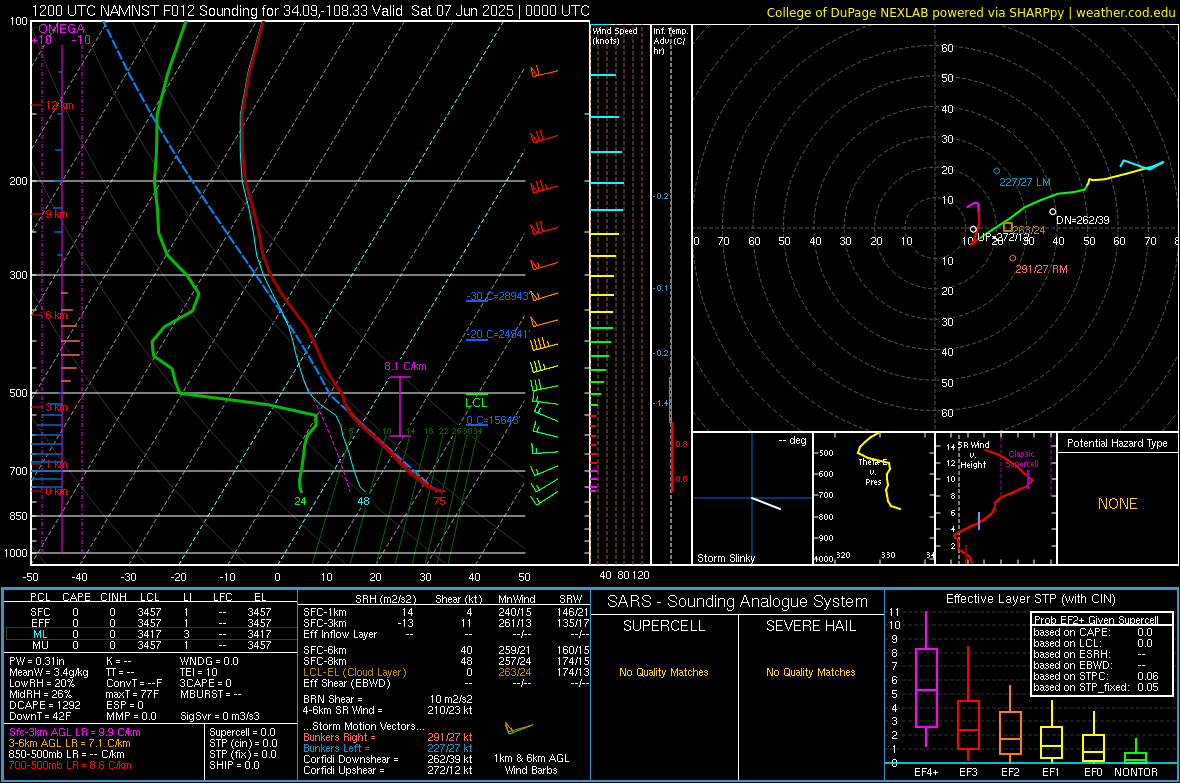Click the 6 km height marker
This screenshot has height=783, width=1180.
56,315
